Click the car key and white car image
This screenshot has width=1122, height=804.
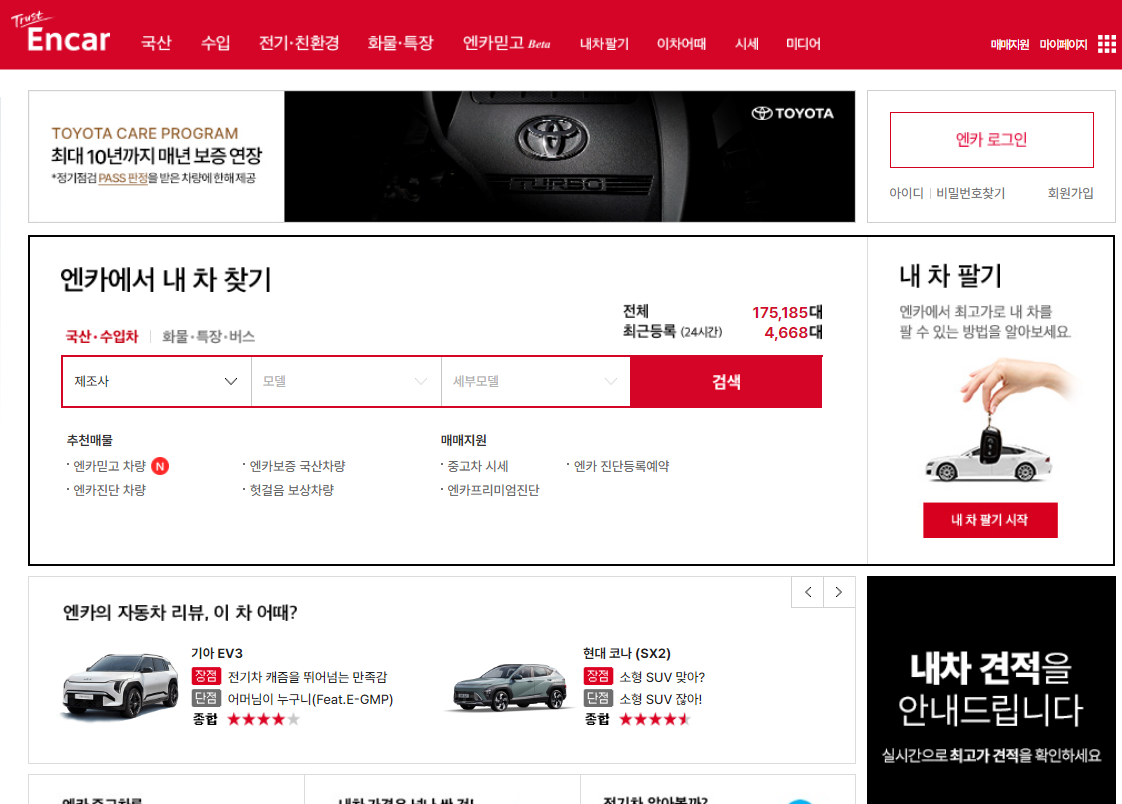1002,422
